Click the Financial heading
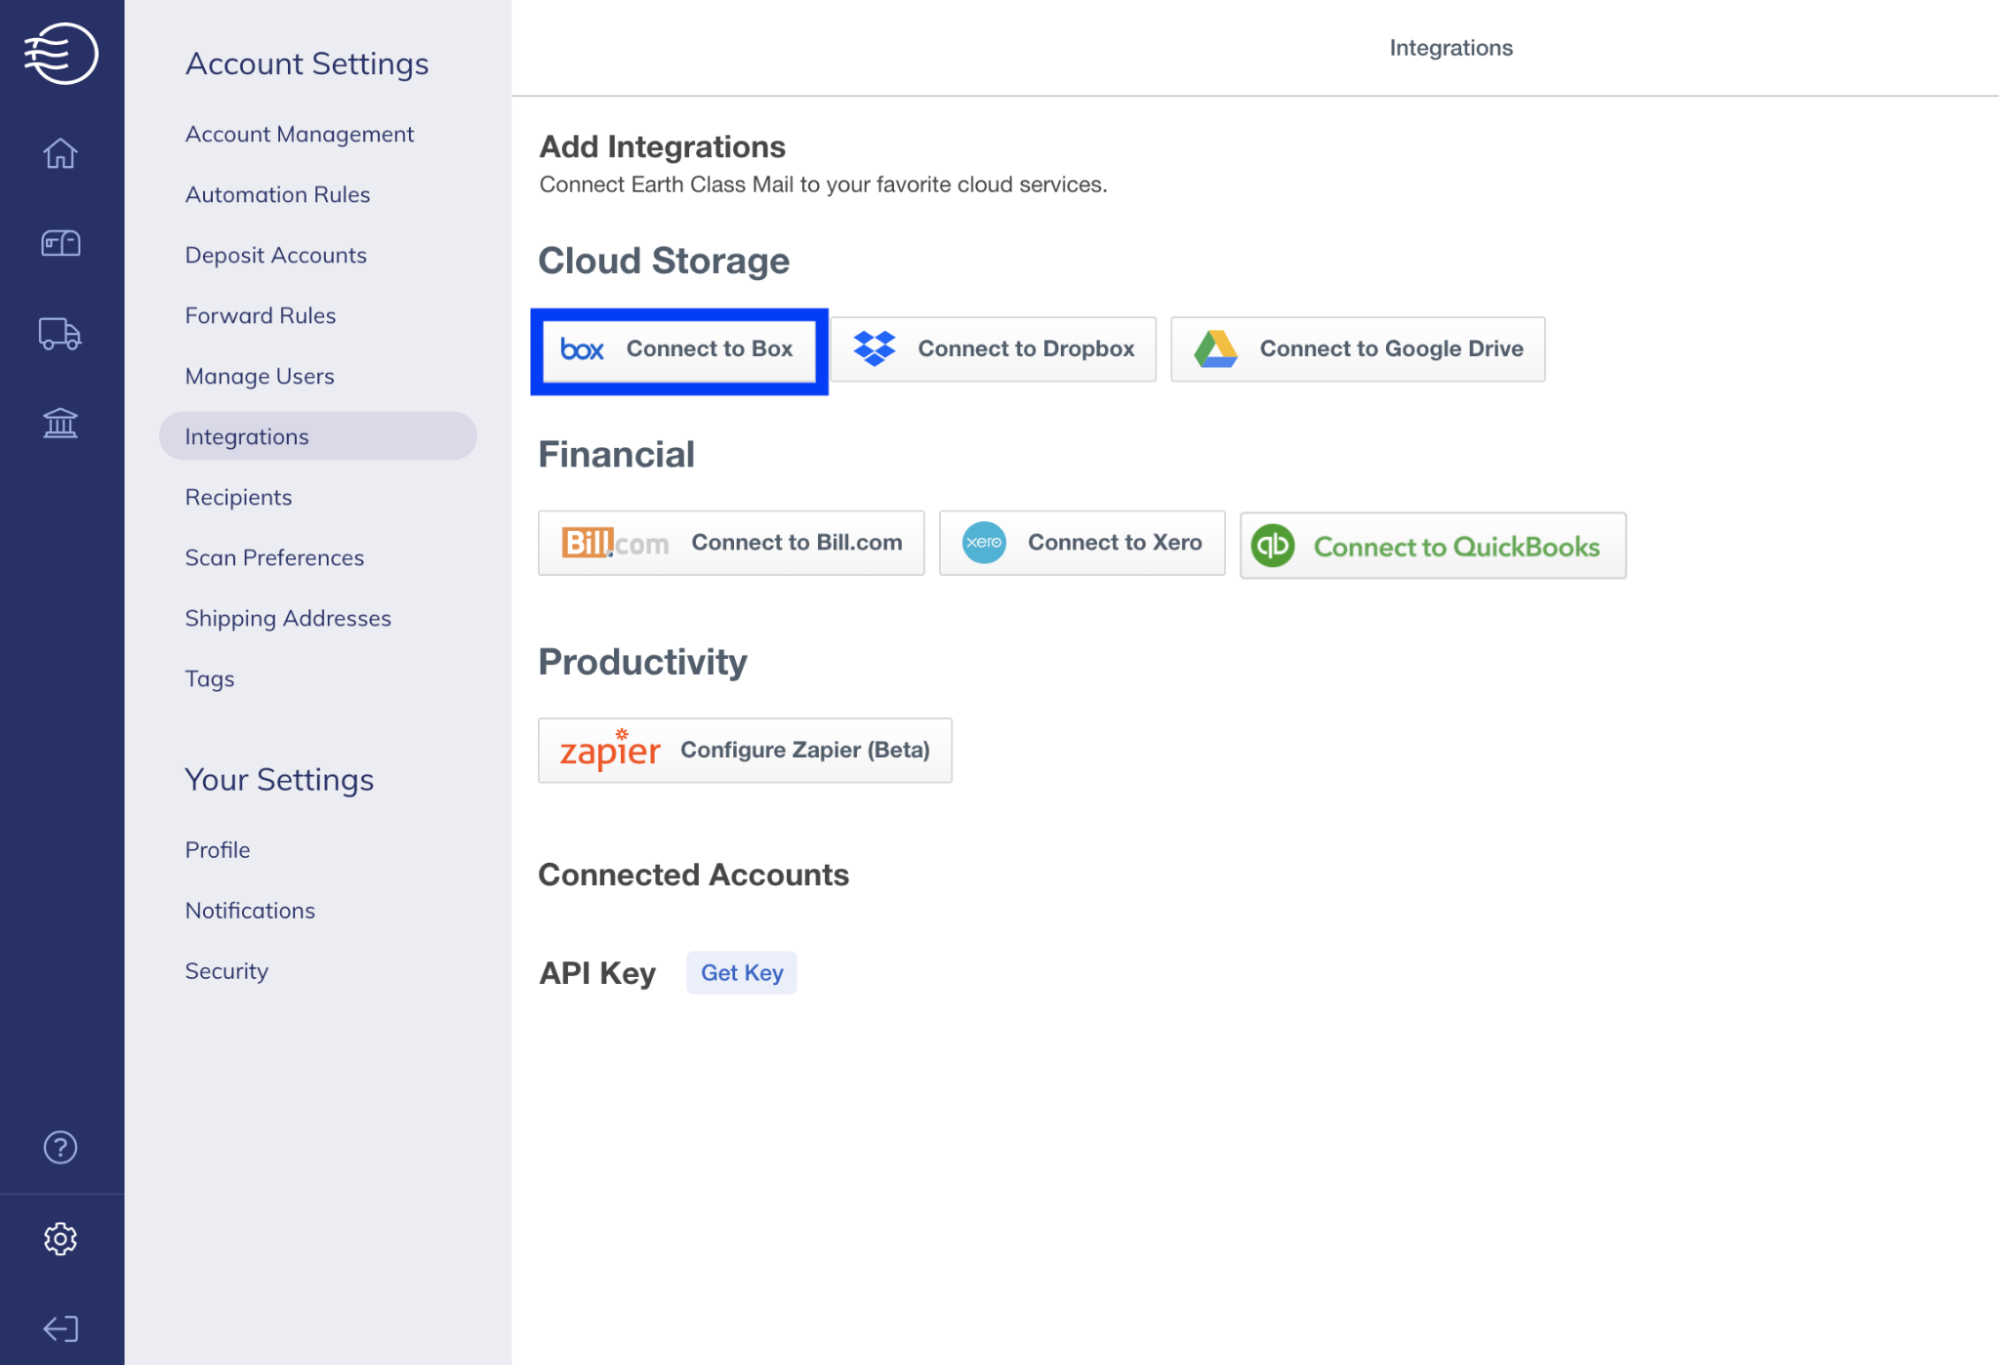The width and height of the screenshot is (1999, 1365). coord(616,455)
